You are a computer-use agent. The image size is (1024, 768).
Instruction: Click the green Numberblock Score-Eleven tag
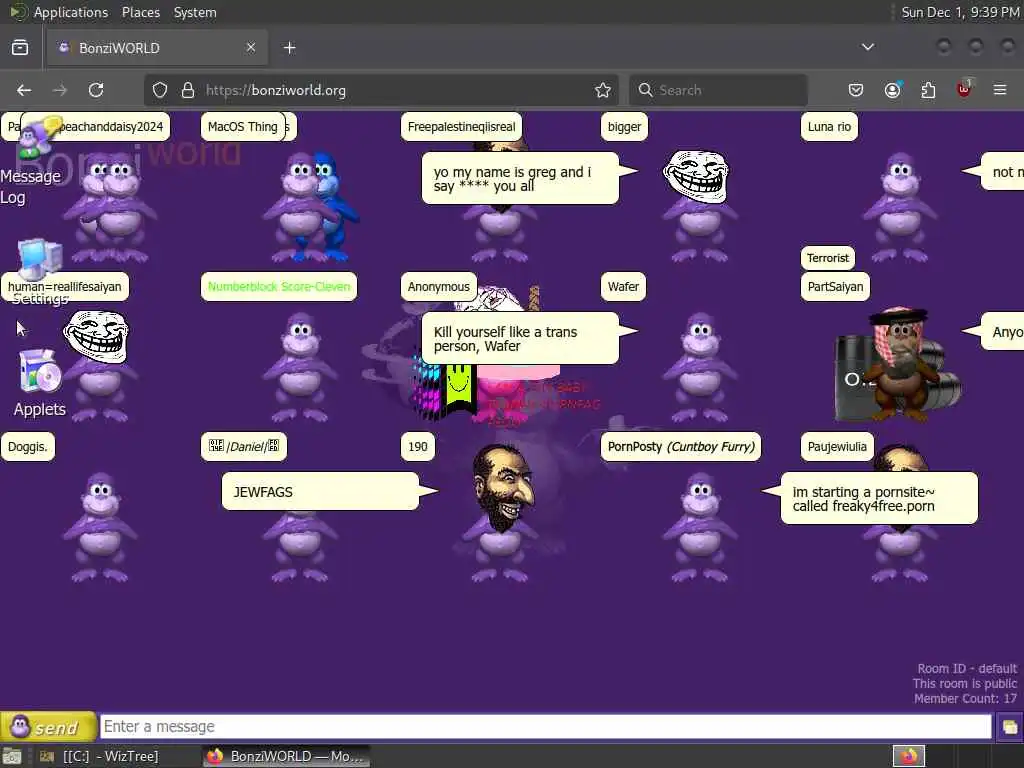[x=279, y=286]
